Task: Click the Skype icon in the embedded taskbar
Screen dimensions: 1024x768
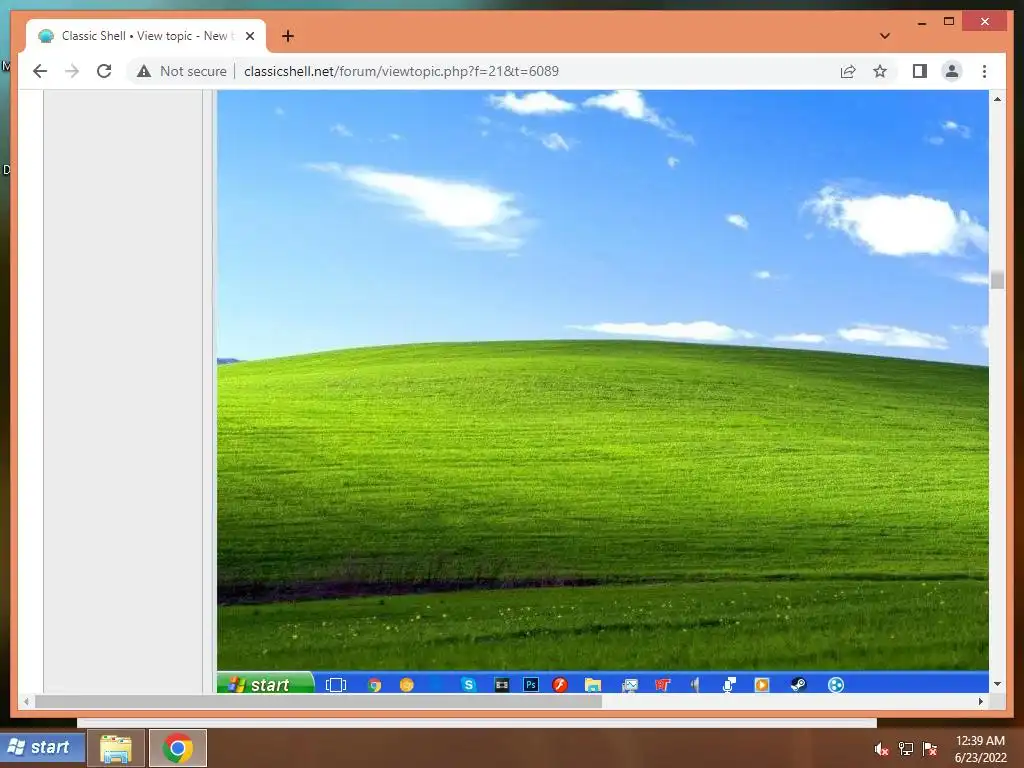Action: click(x=468, y=684)
